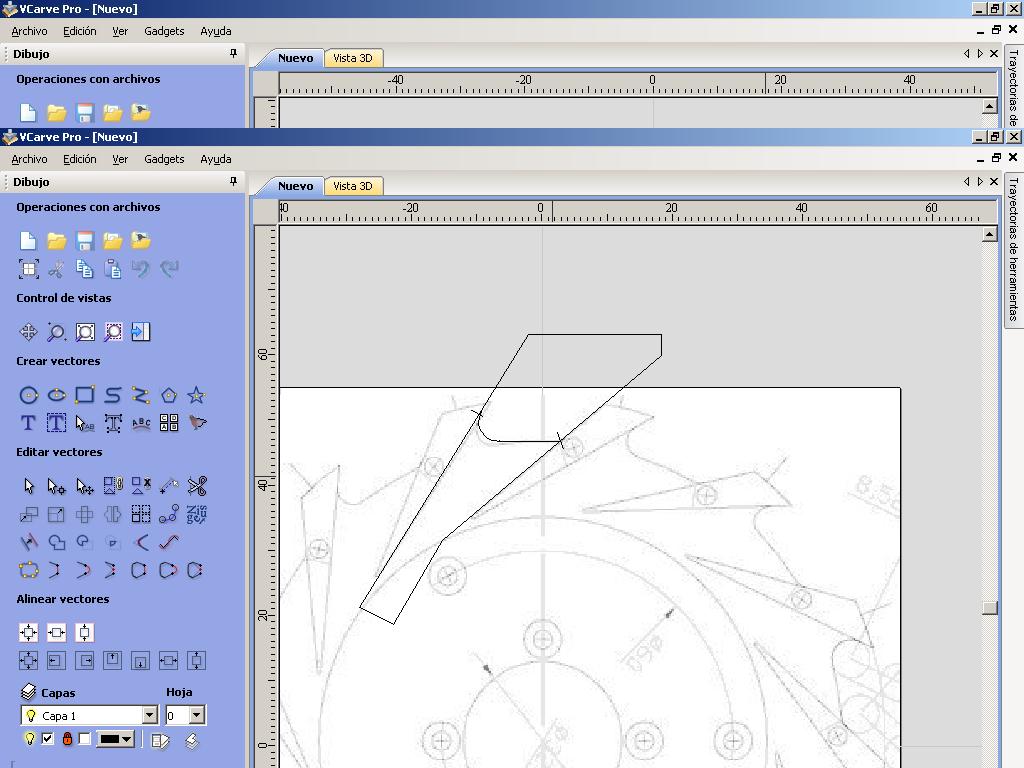
Task: Open the Hoja sheet dropdown
Action: [x=197, y=715]
